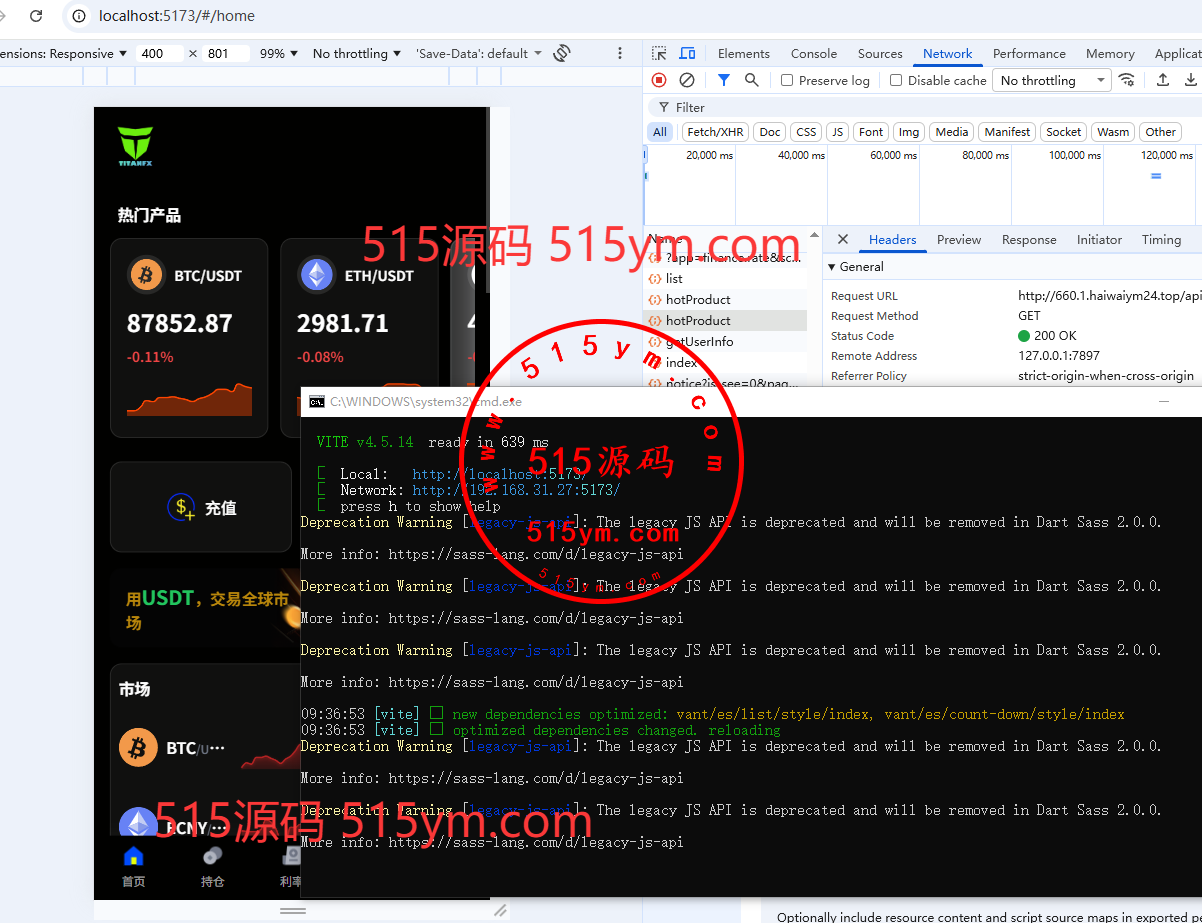Reload the browser page
The image size is (1202, 923).
pos(36,16)
